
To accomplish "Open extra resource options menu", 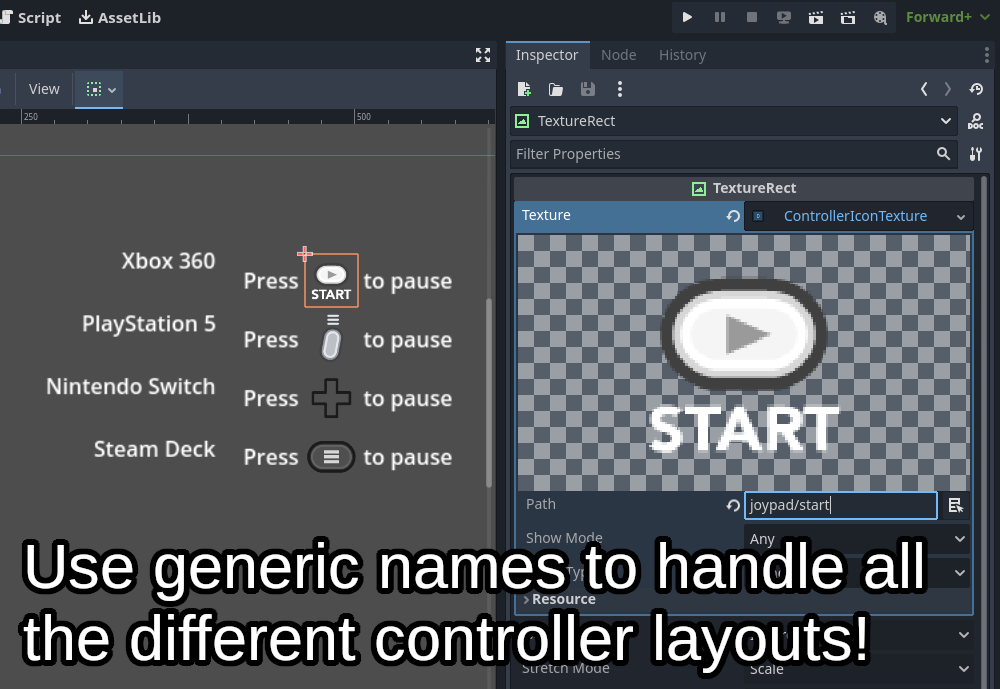I will (x=620, y=89).
